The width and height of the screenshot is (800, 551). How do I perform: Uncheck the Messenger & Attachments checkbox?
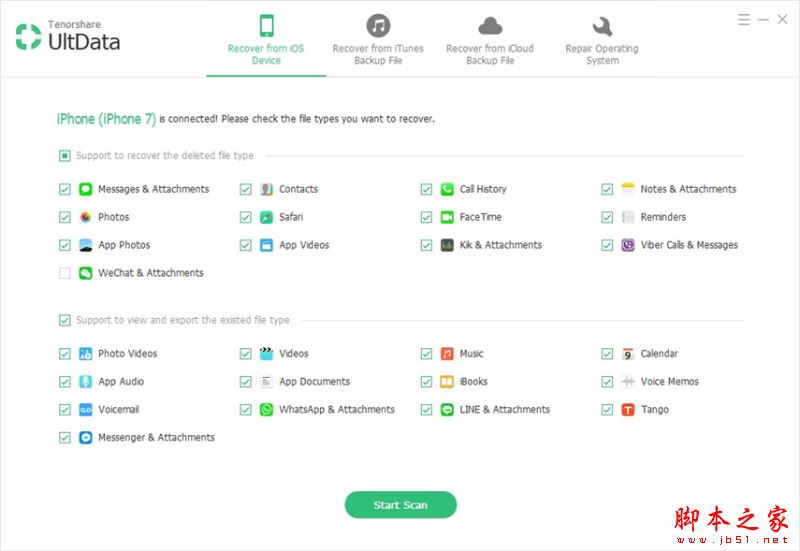click(x=65, y=438)
